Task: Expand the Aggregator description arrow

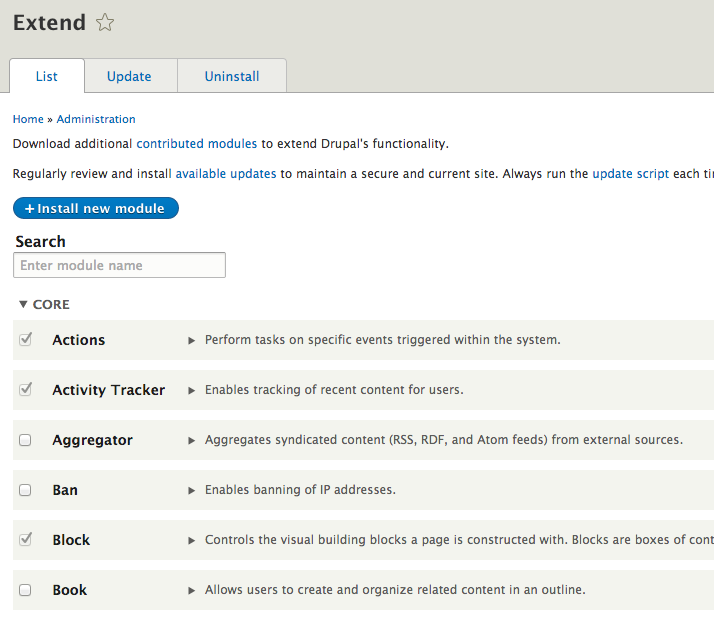Action: click(x=192, y=441)
